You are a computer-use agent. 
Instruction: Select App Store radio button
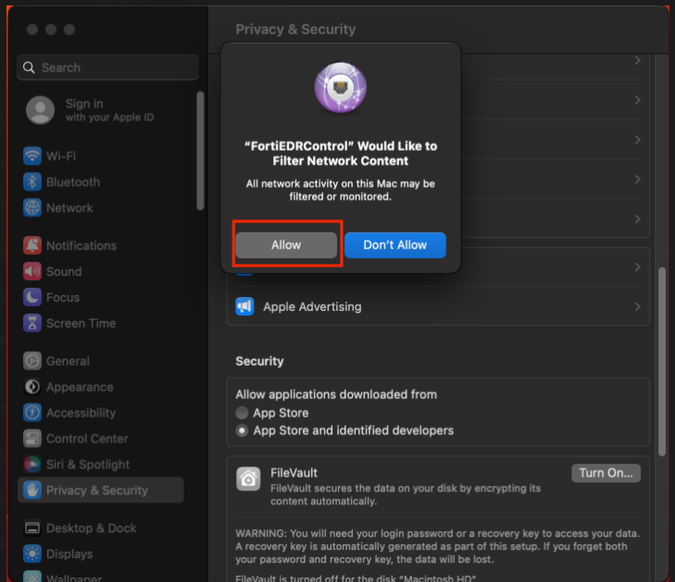pos(242,413)
